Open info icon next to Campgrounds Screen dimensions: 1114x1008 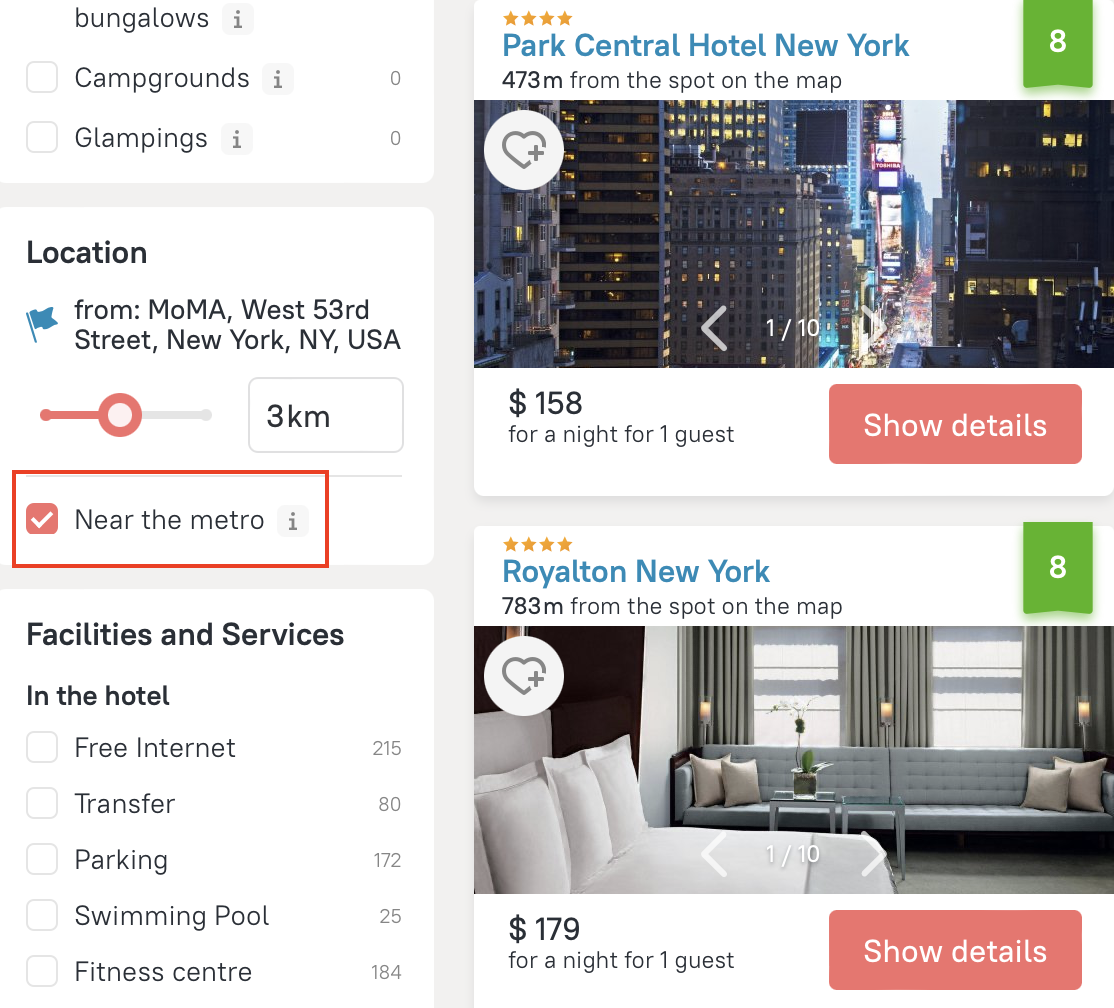[278, 79]
